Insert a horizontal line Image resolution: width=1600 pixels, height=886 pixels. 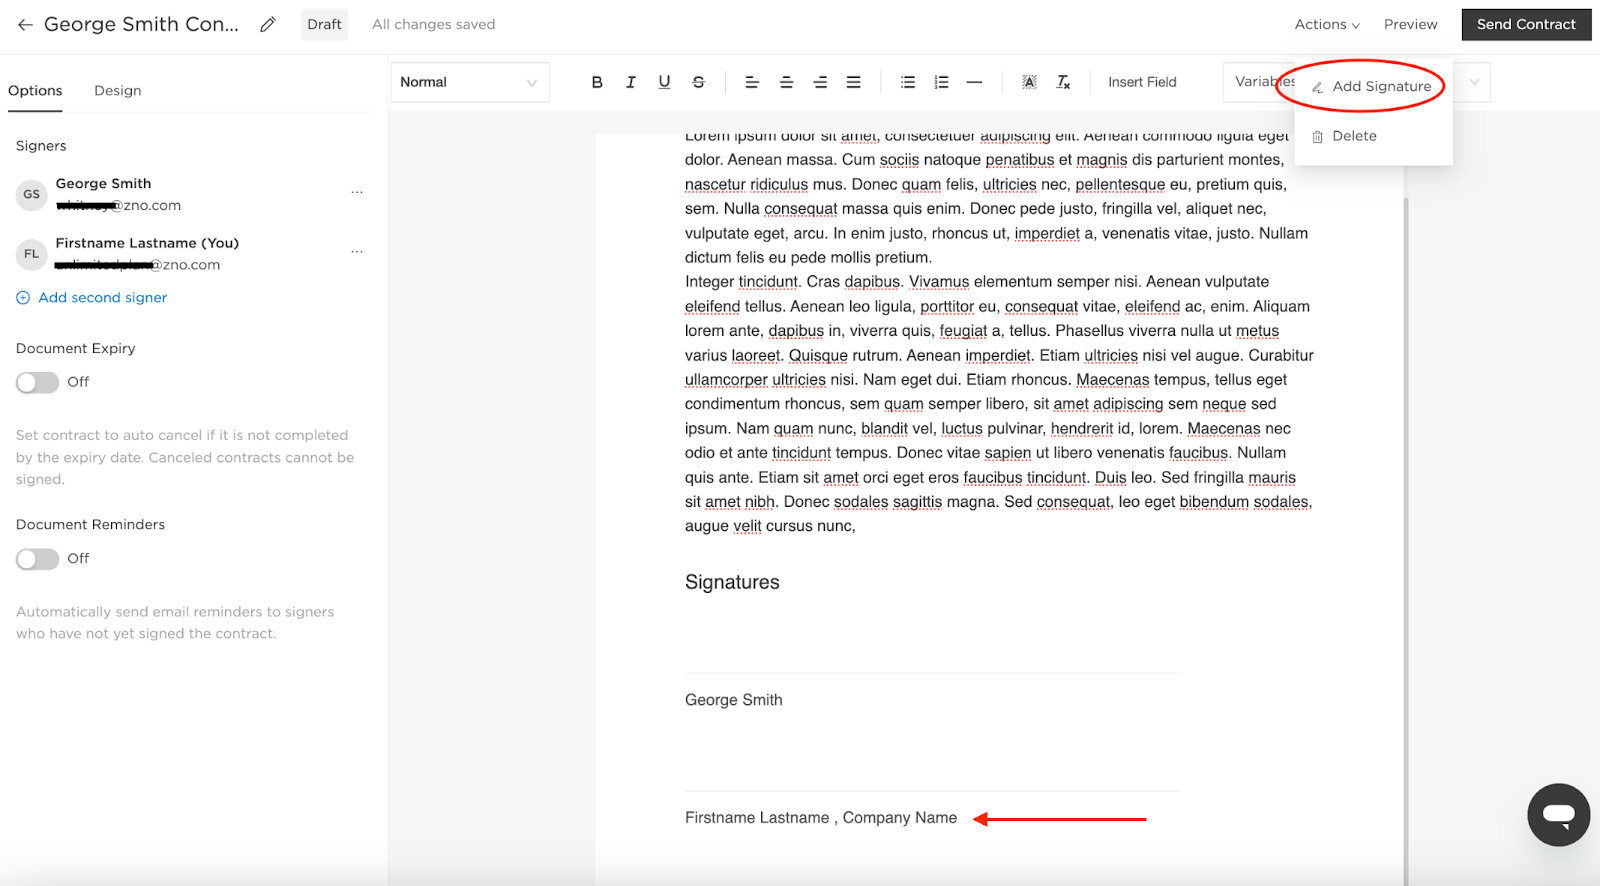975,82
